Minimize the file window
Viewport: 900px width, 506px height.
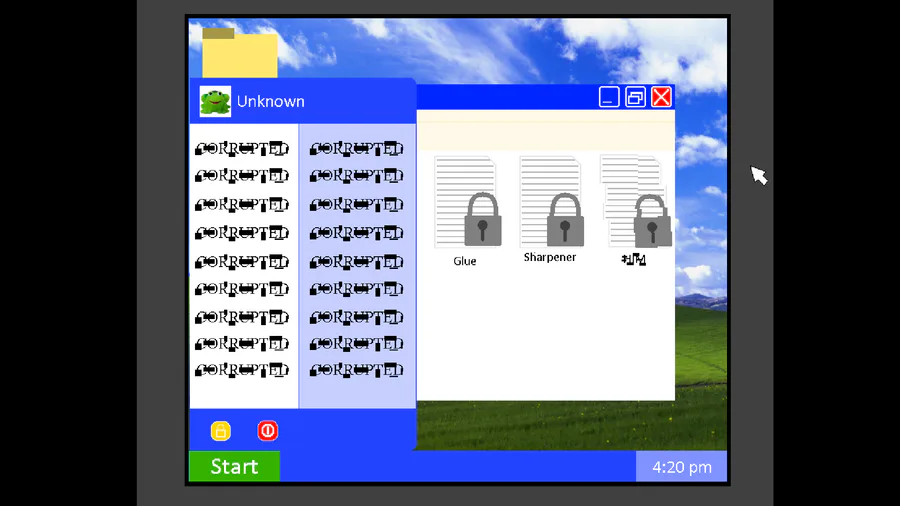click(x=609, y=98)
